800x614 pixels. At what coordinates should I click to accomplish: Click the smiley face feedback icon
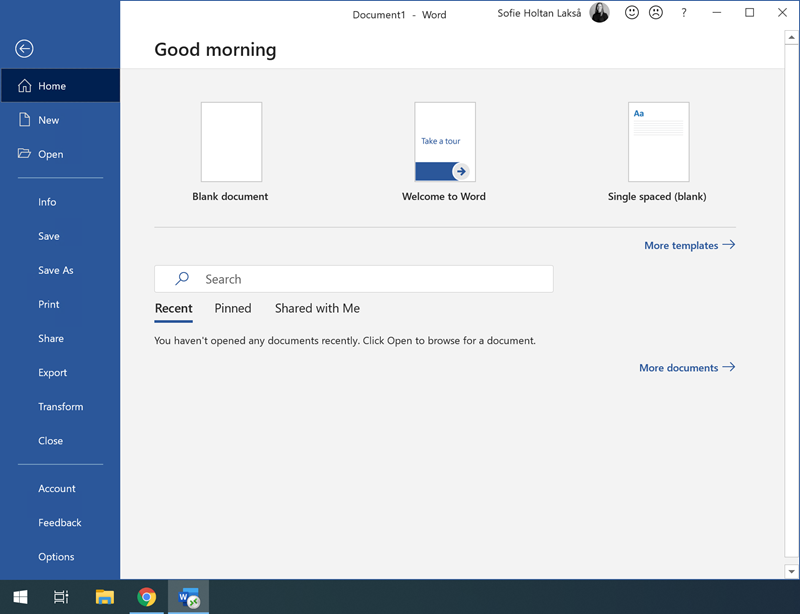(x=632, y=12)
